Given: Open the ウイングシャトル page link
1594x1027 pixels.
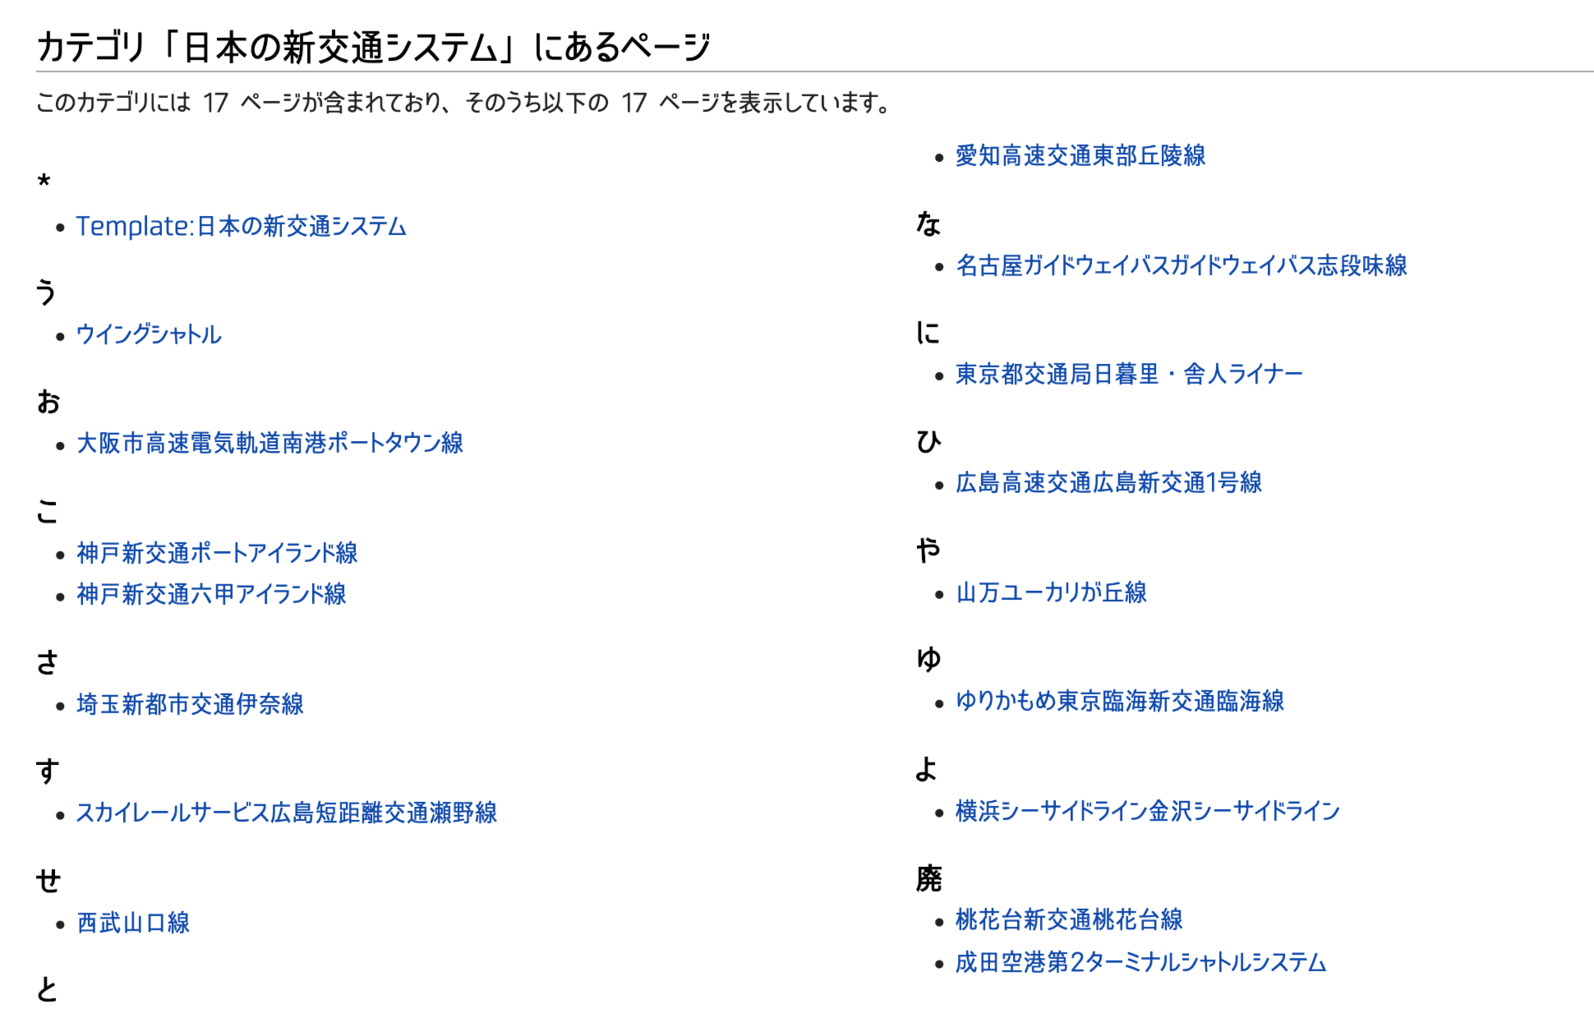Looking at the screenshot, I should point(148,335).
